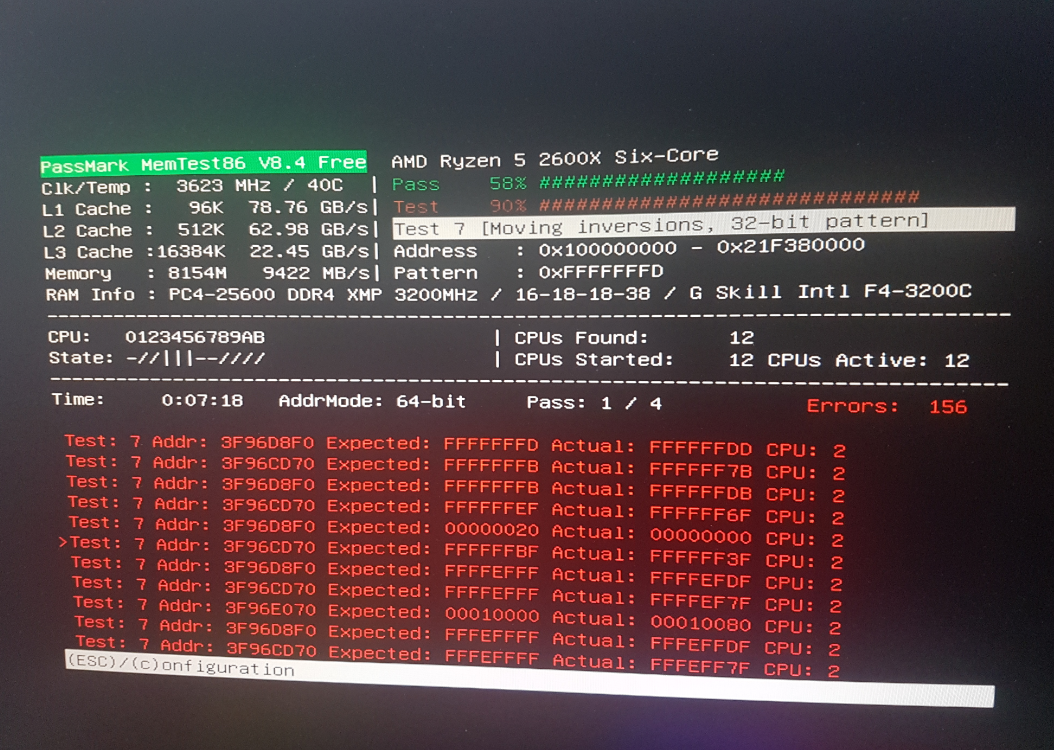The width and height of the screenshot is (1054, 750).
Task: Click CPUs Found: 12 entry
Action: [634, 337]
